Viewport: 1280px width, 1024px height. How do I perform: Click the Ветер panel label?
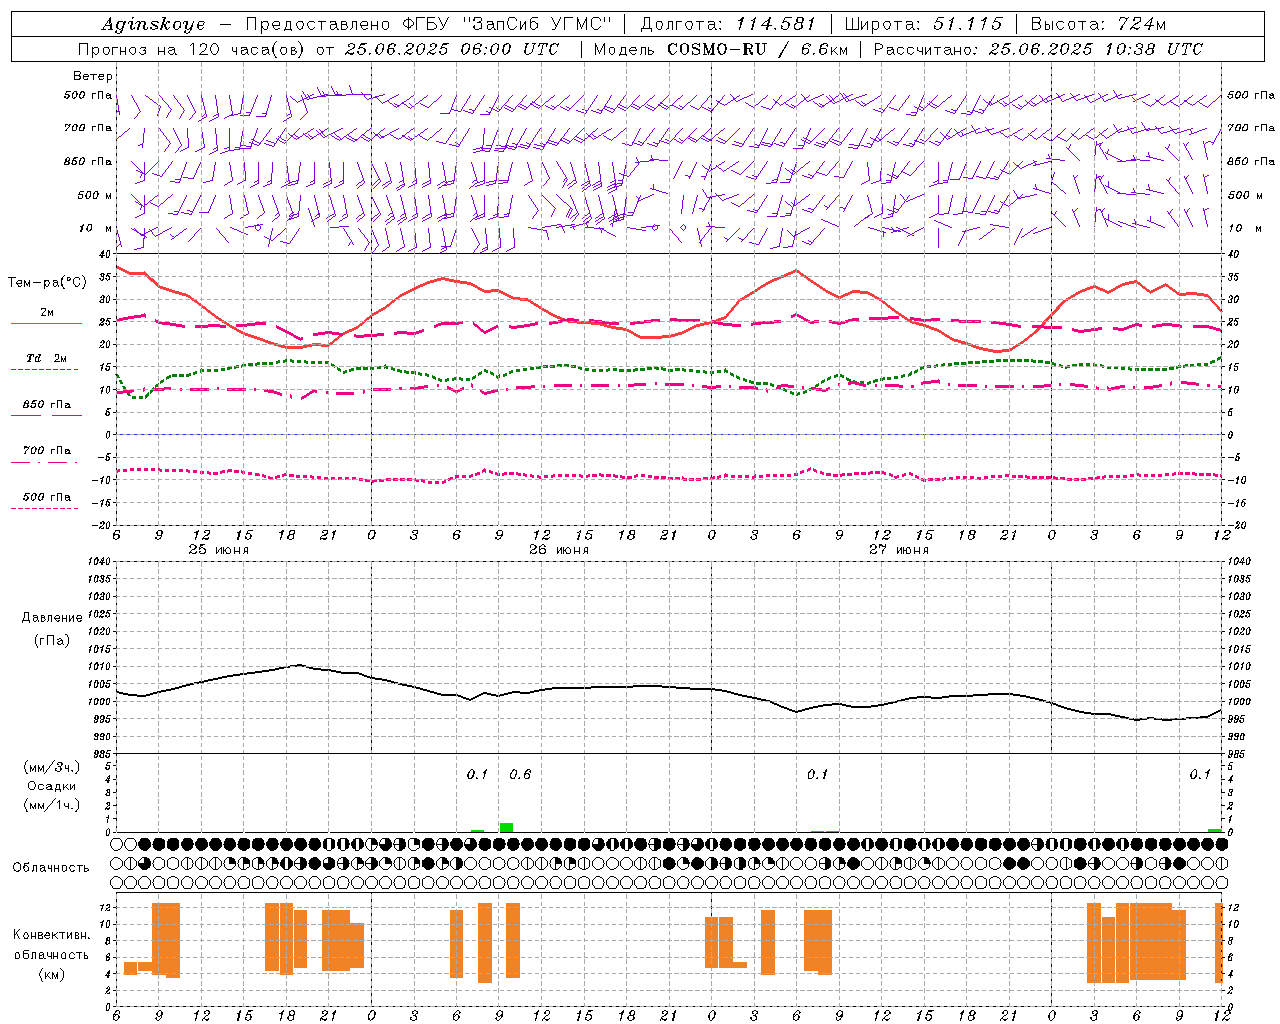pyautogui.click(x=93, y=76)
